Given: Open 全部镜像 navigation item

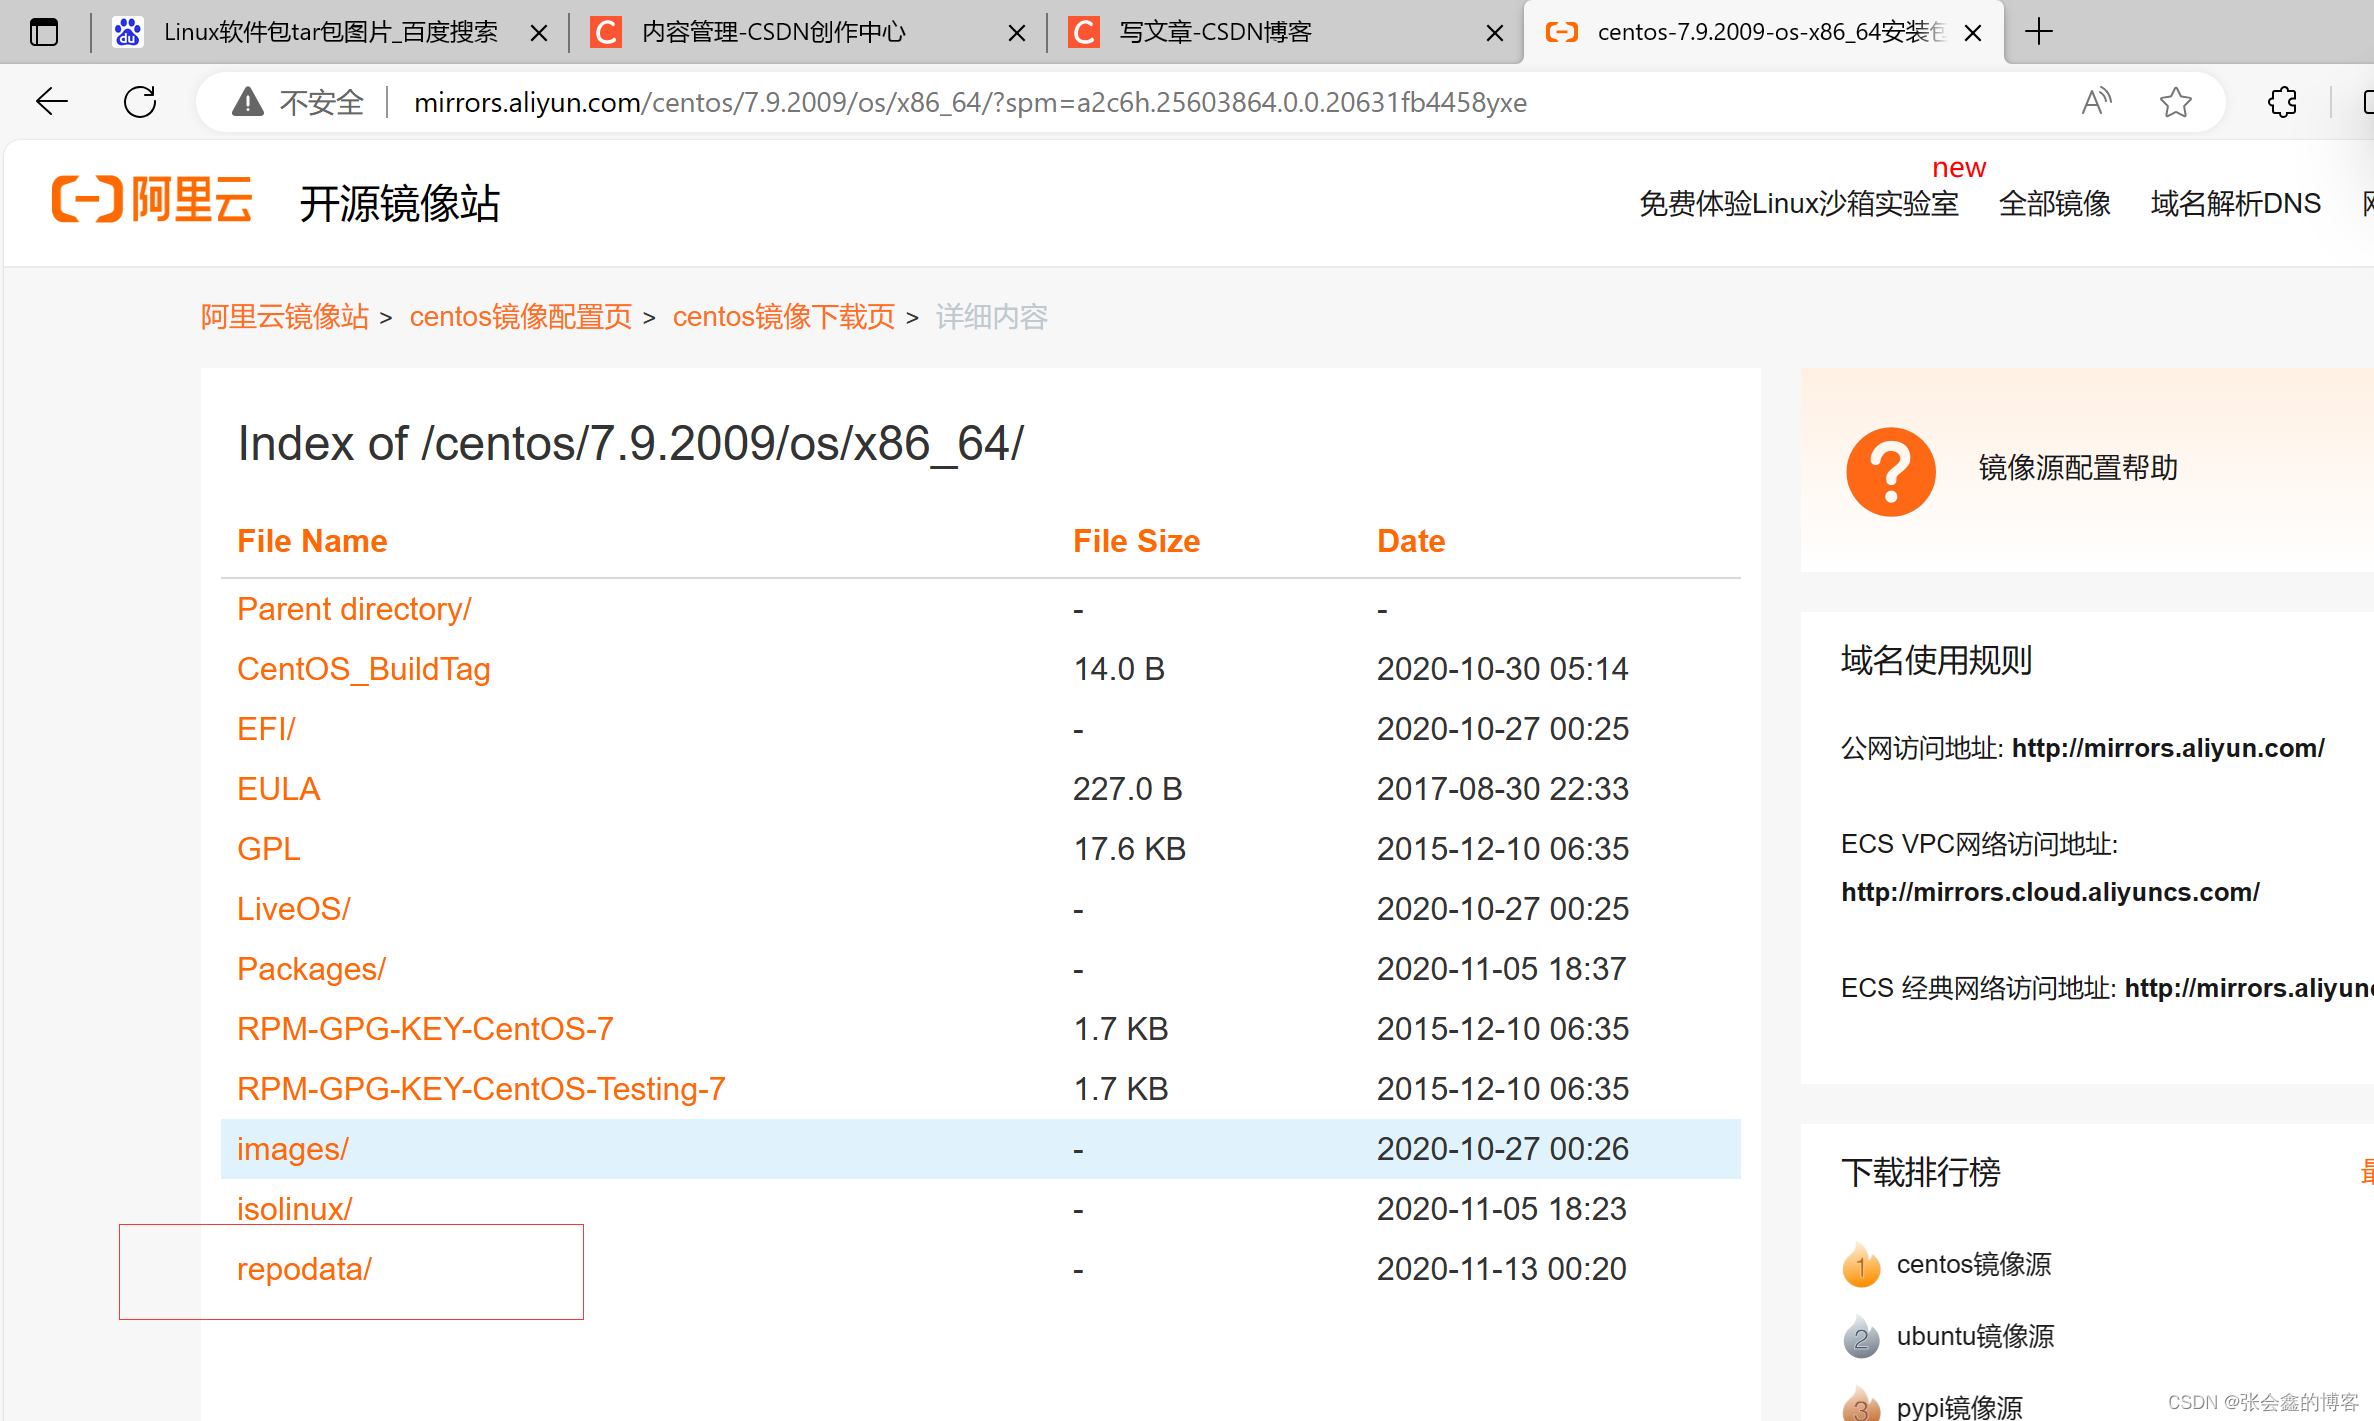Looking at the screenshot, I should coord(2054,203).
